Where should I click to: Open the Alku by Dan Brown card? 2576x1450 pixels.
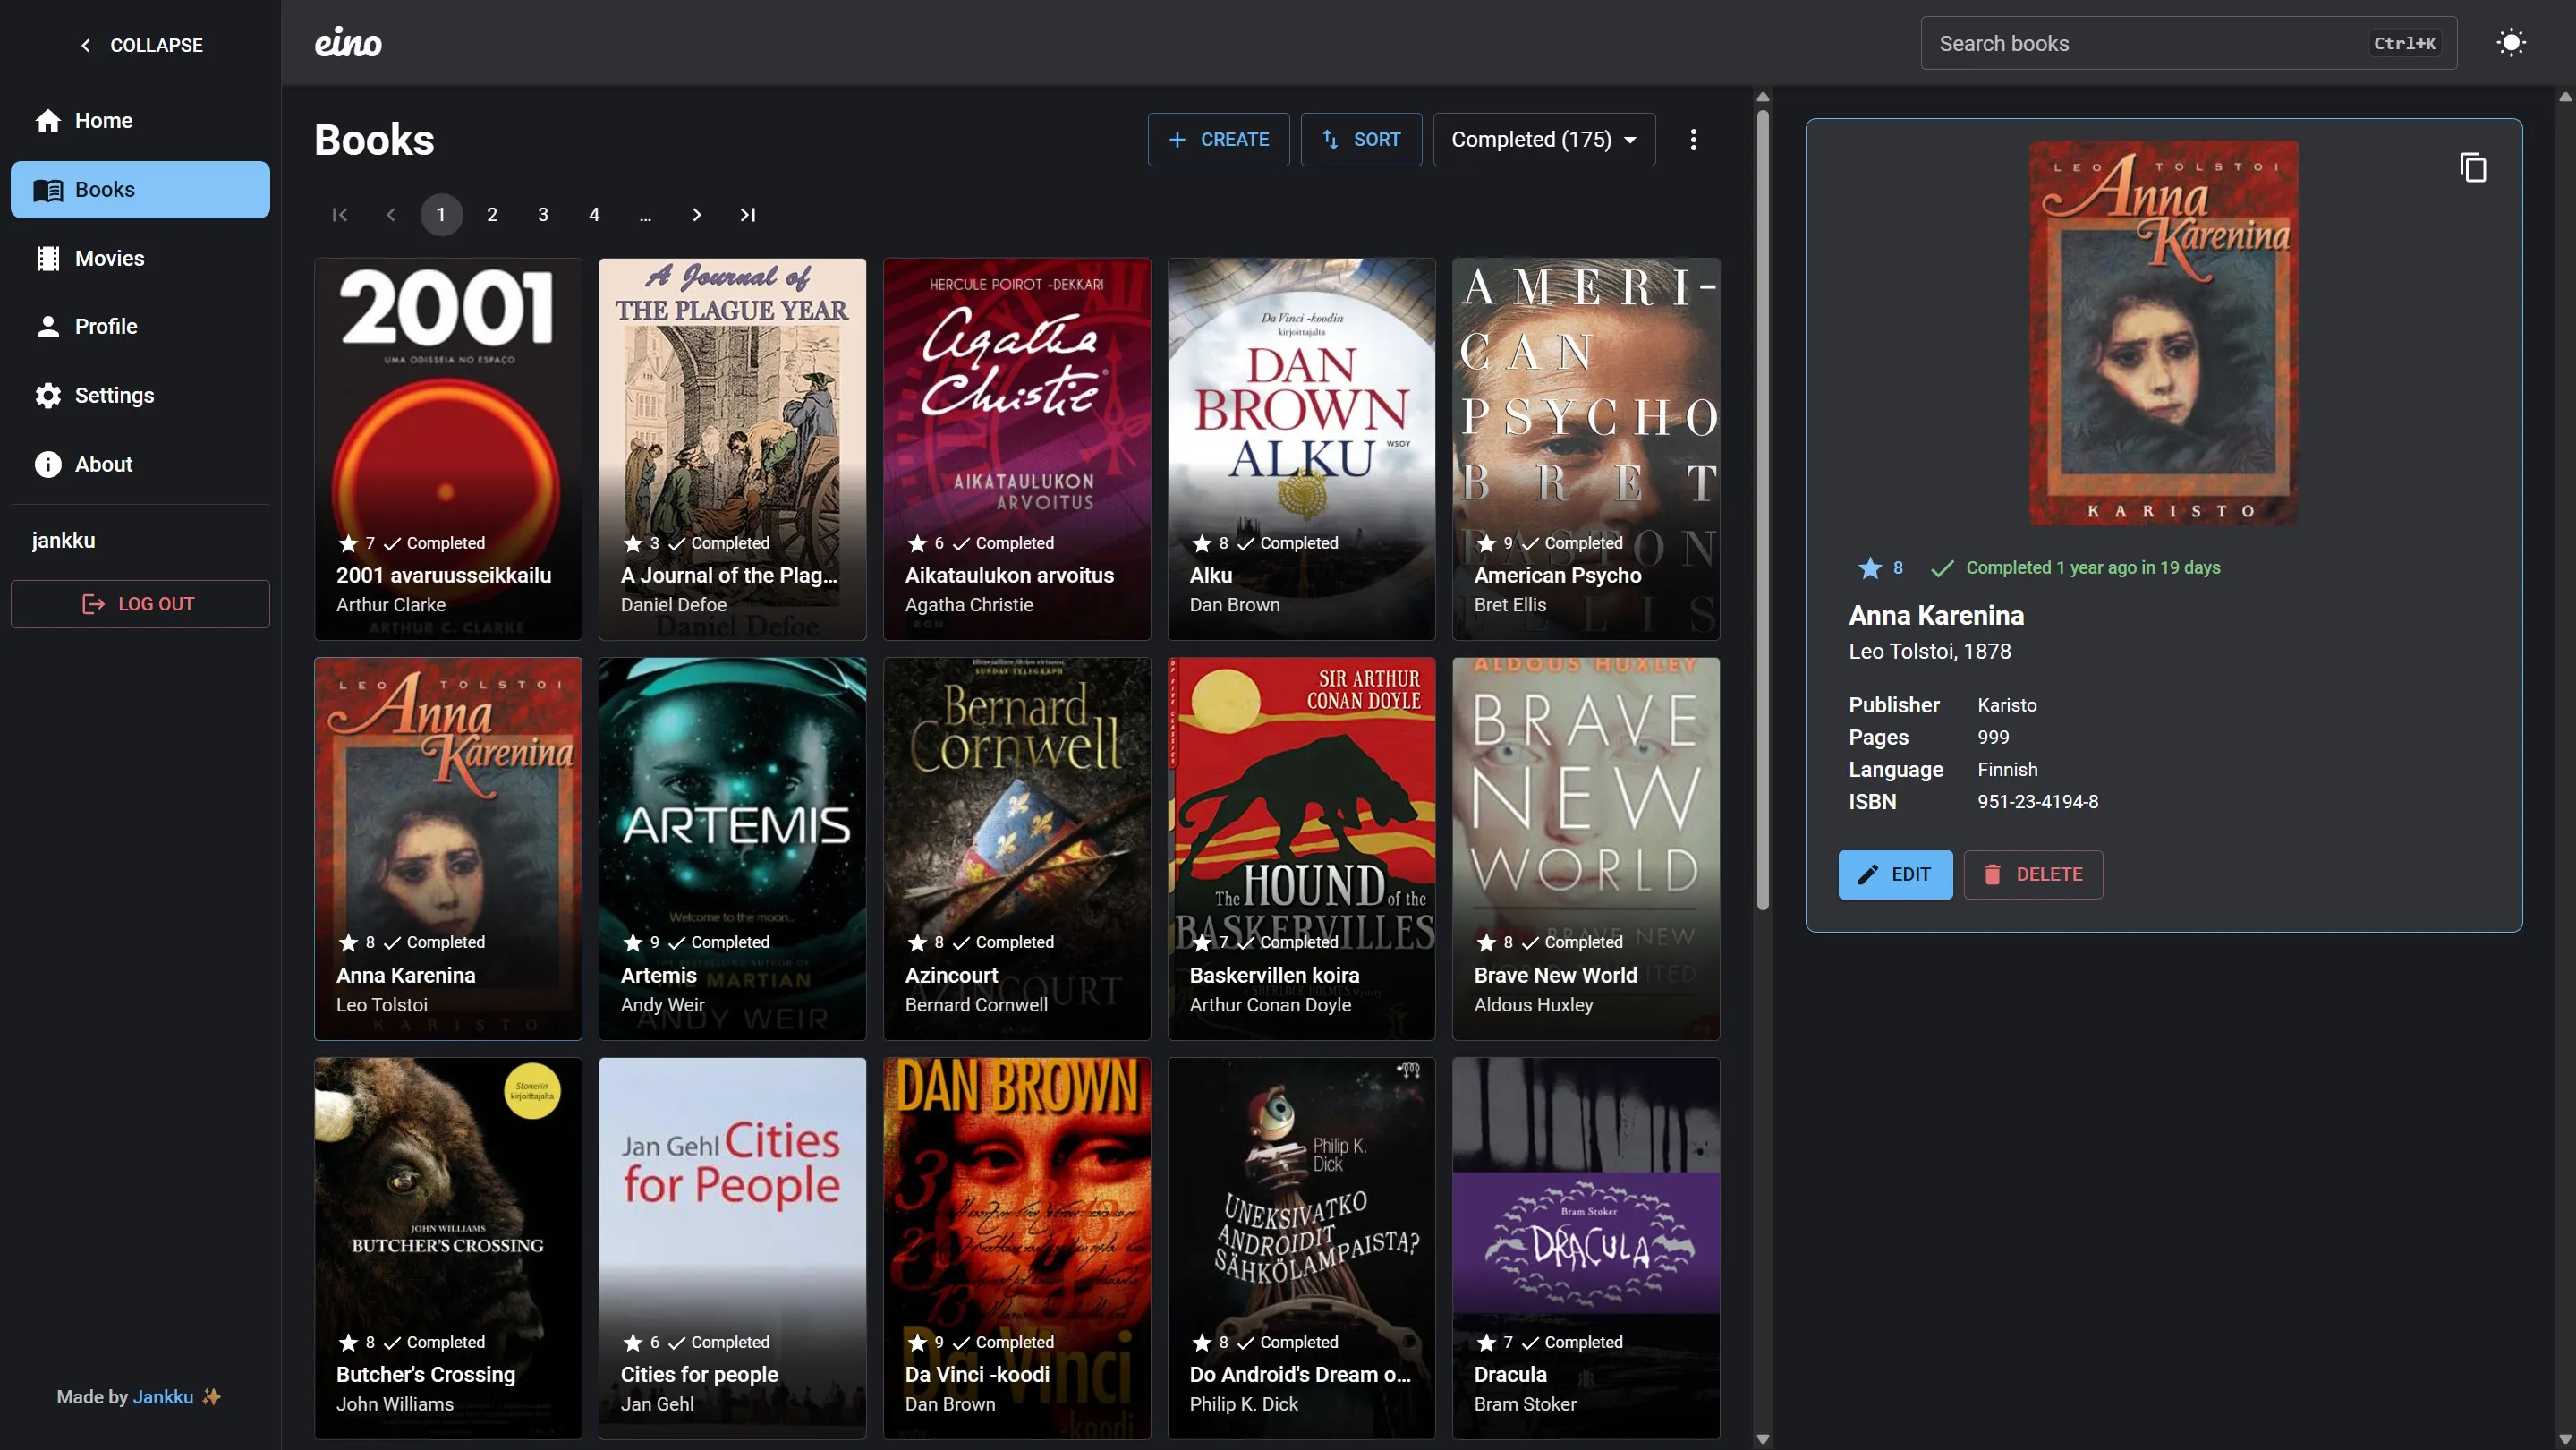tap(1301, 449)
